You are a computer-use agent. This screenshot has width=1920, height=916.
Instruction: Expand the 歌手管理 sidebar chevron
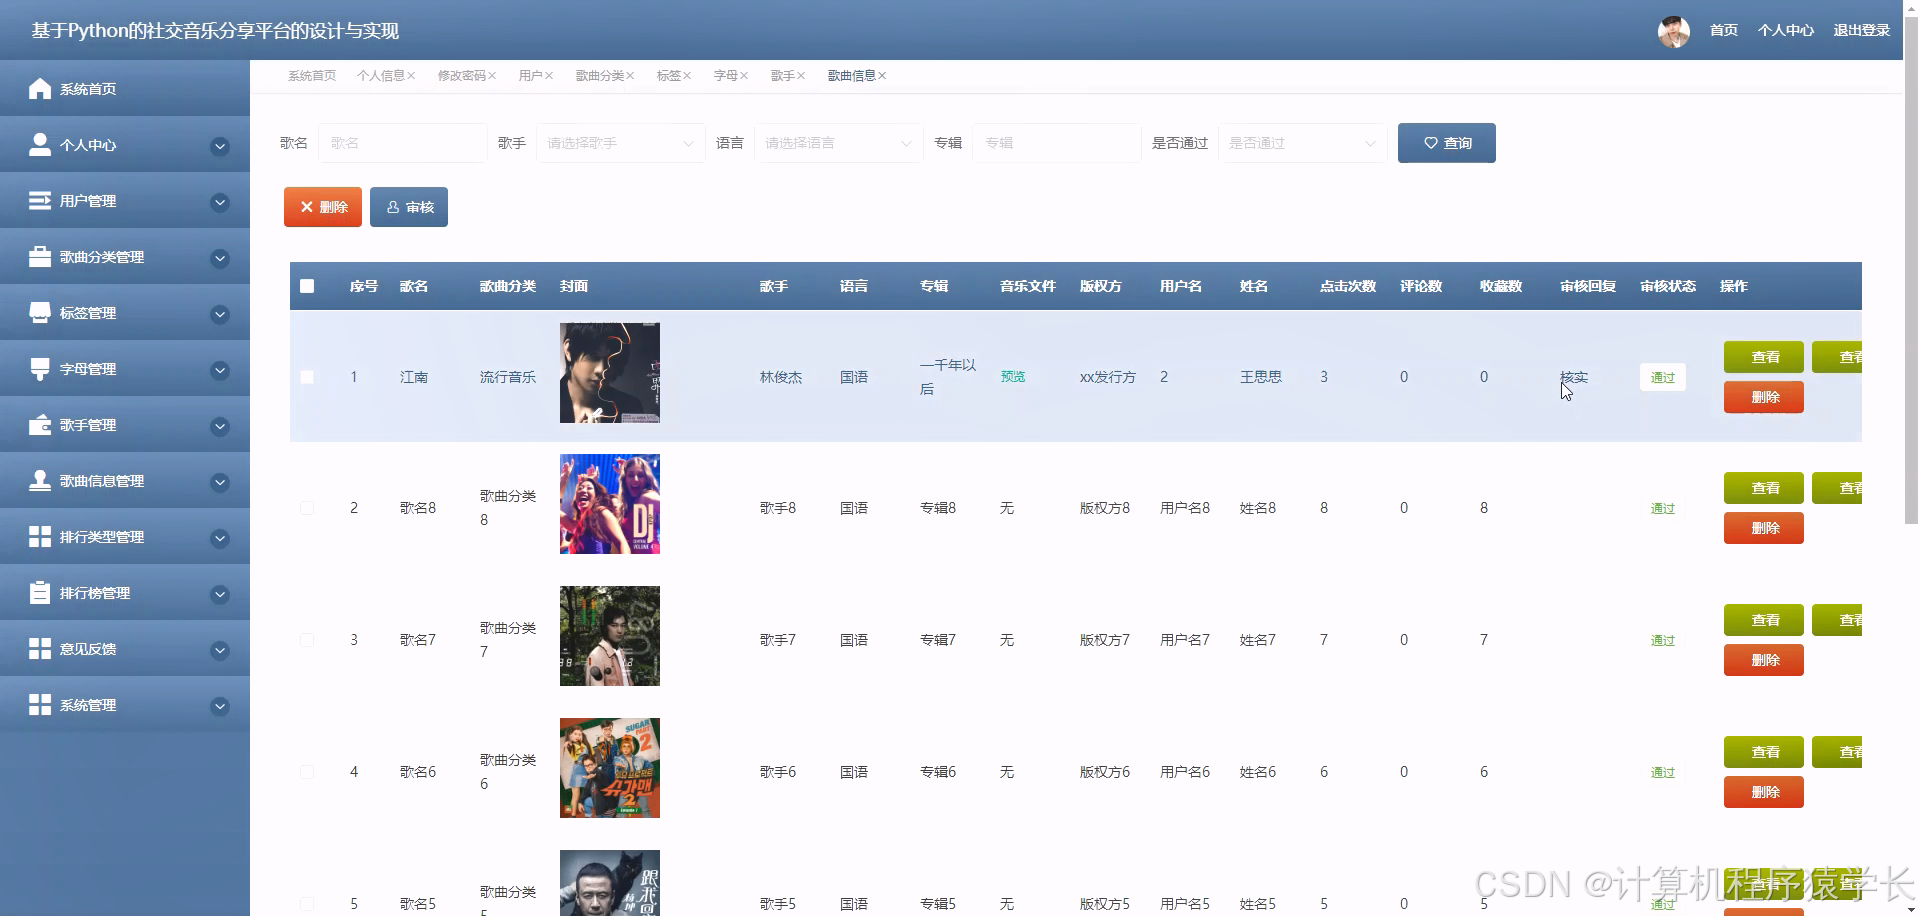coord(220,427)
